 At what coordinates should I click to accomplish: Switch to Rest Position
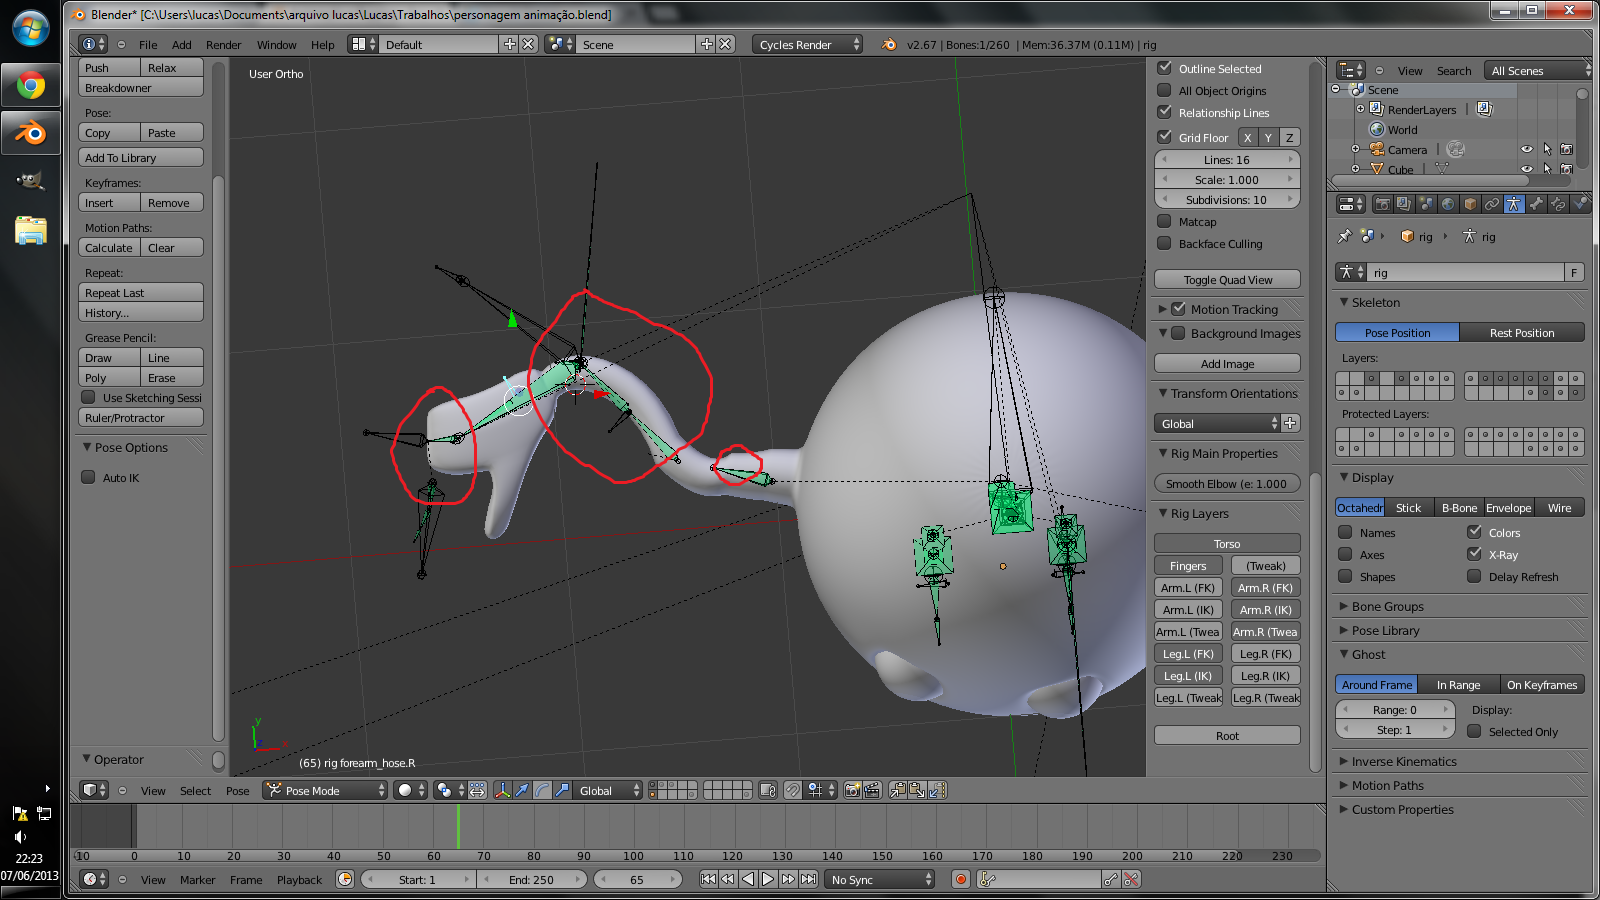pyautogui.click(x=1522, y=333)
